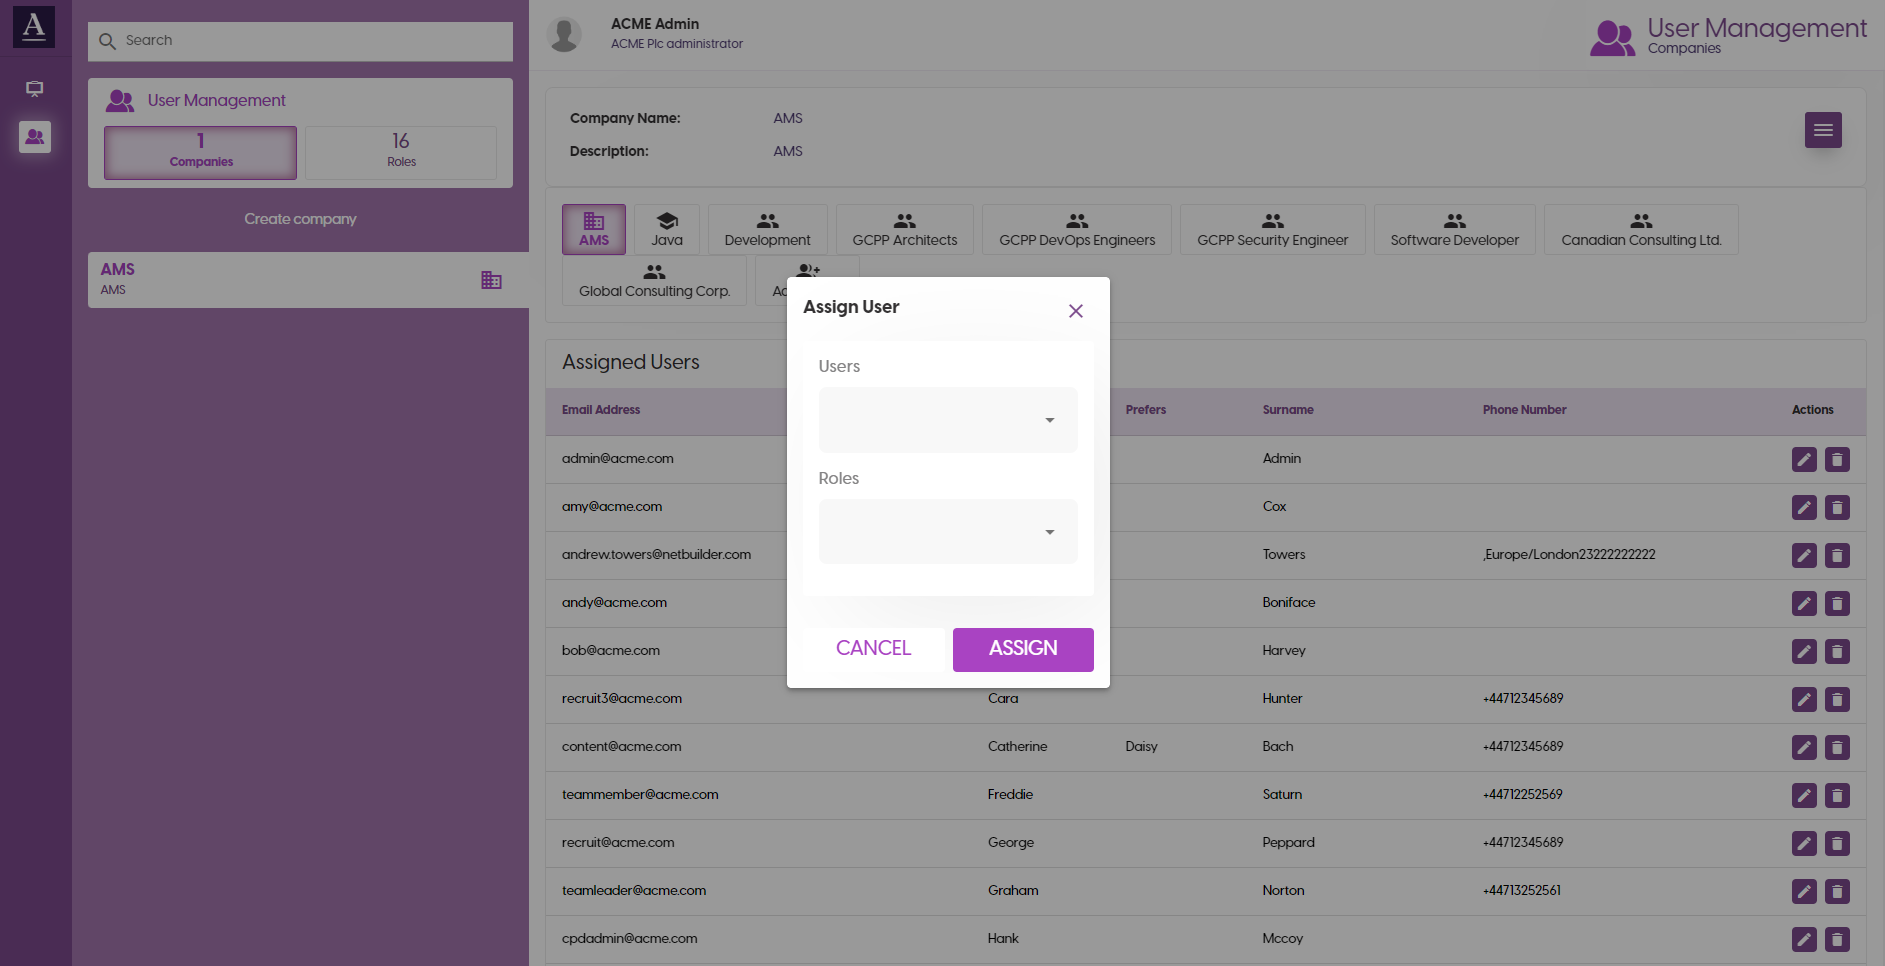This screenshot has width=1885, height=966.
Task: Click into the Search field
Action: [300, 41]
